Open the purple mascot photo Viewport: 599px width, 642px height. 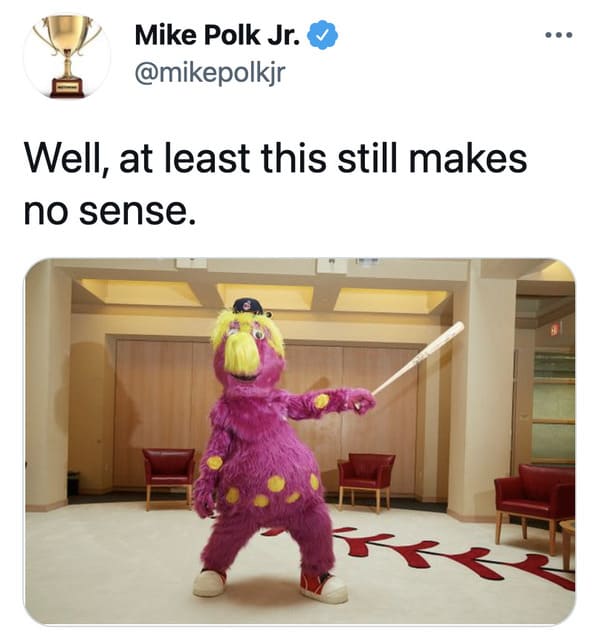[300, 441]
